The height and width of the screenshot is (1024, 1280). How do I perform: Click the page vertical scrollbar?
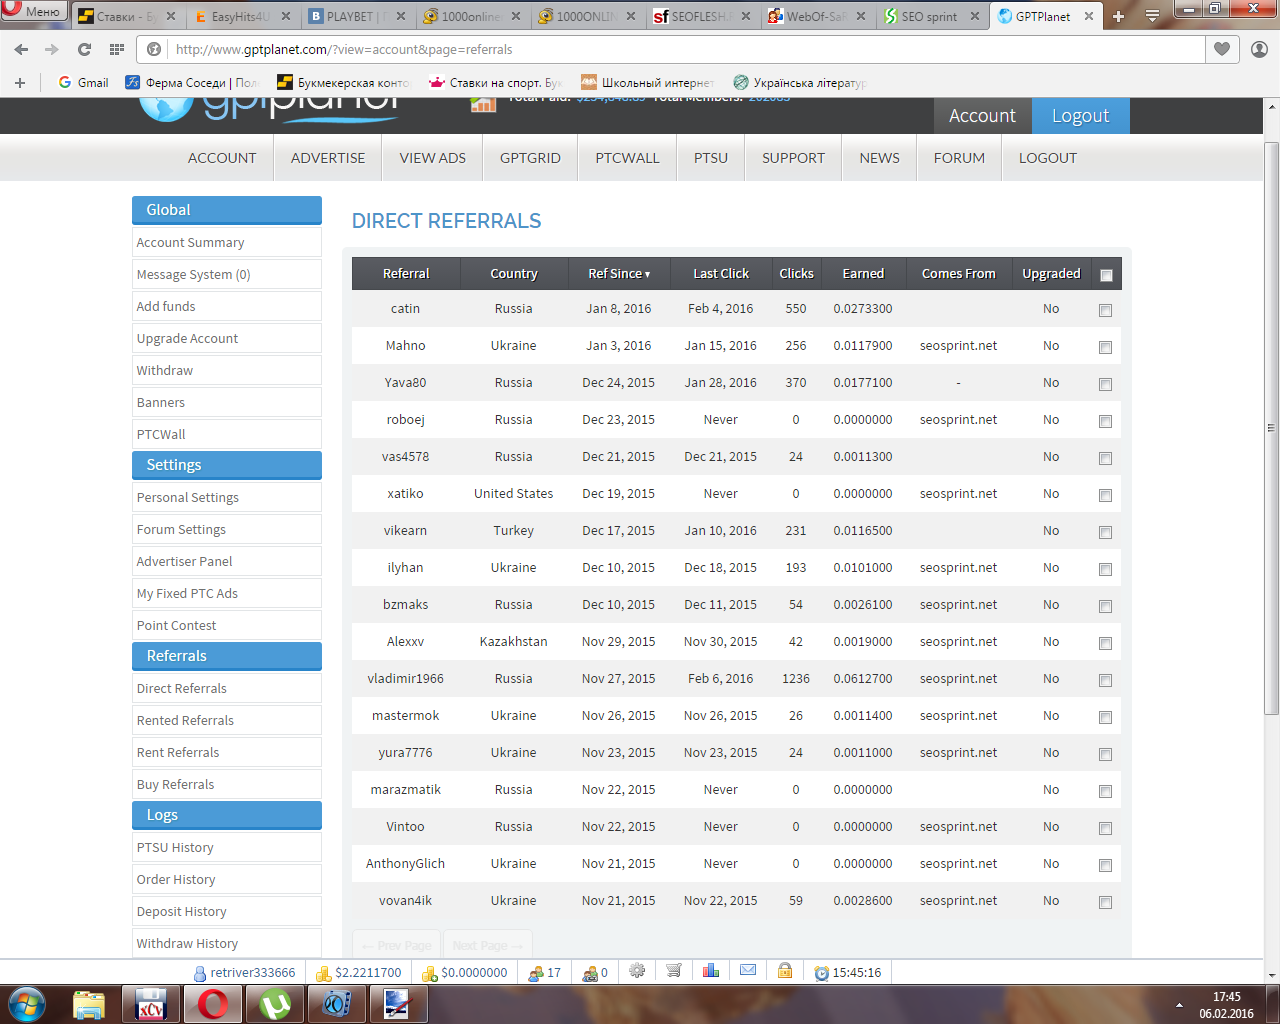(x=1271, y=428)
